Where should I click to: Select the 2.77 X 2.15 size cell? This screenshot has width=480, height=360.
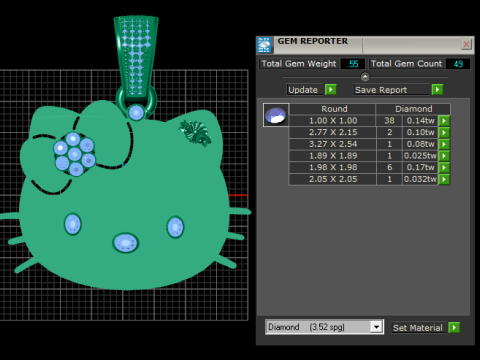tap(333, 132)
